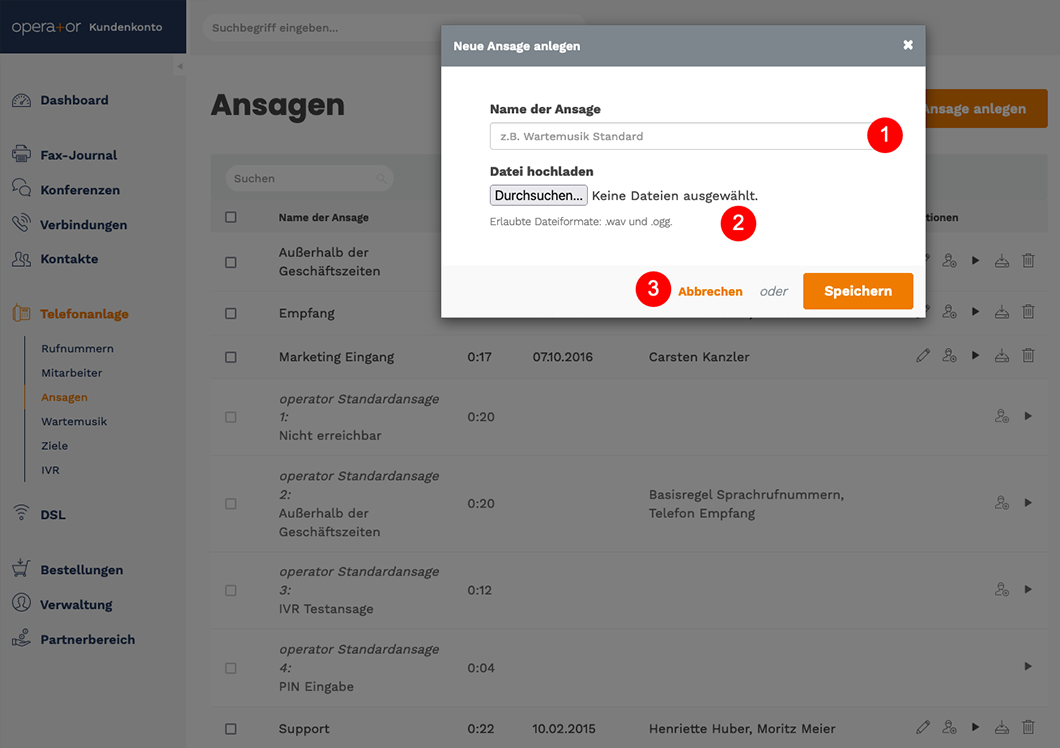Delete the Marketing Eingang trash icon
The height and width of the screenshot is (748, 1060).
[1028, 355]
